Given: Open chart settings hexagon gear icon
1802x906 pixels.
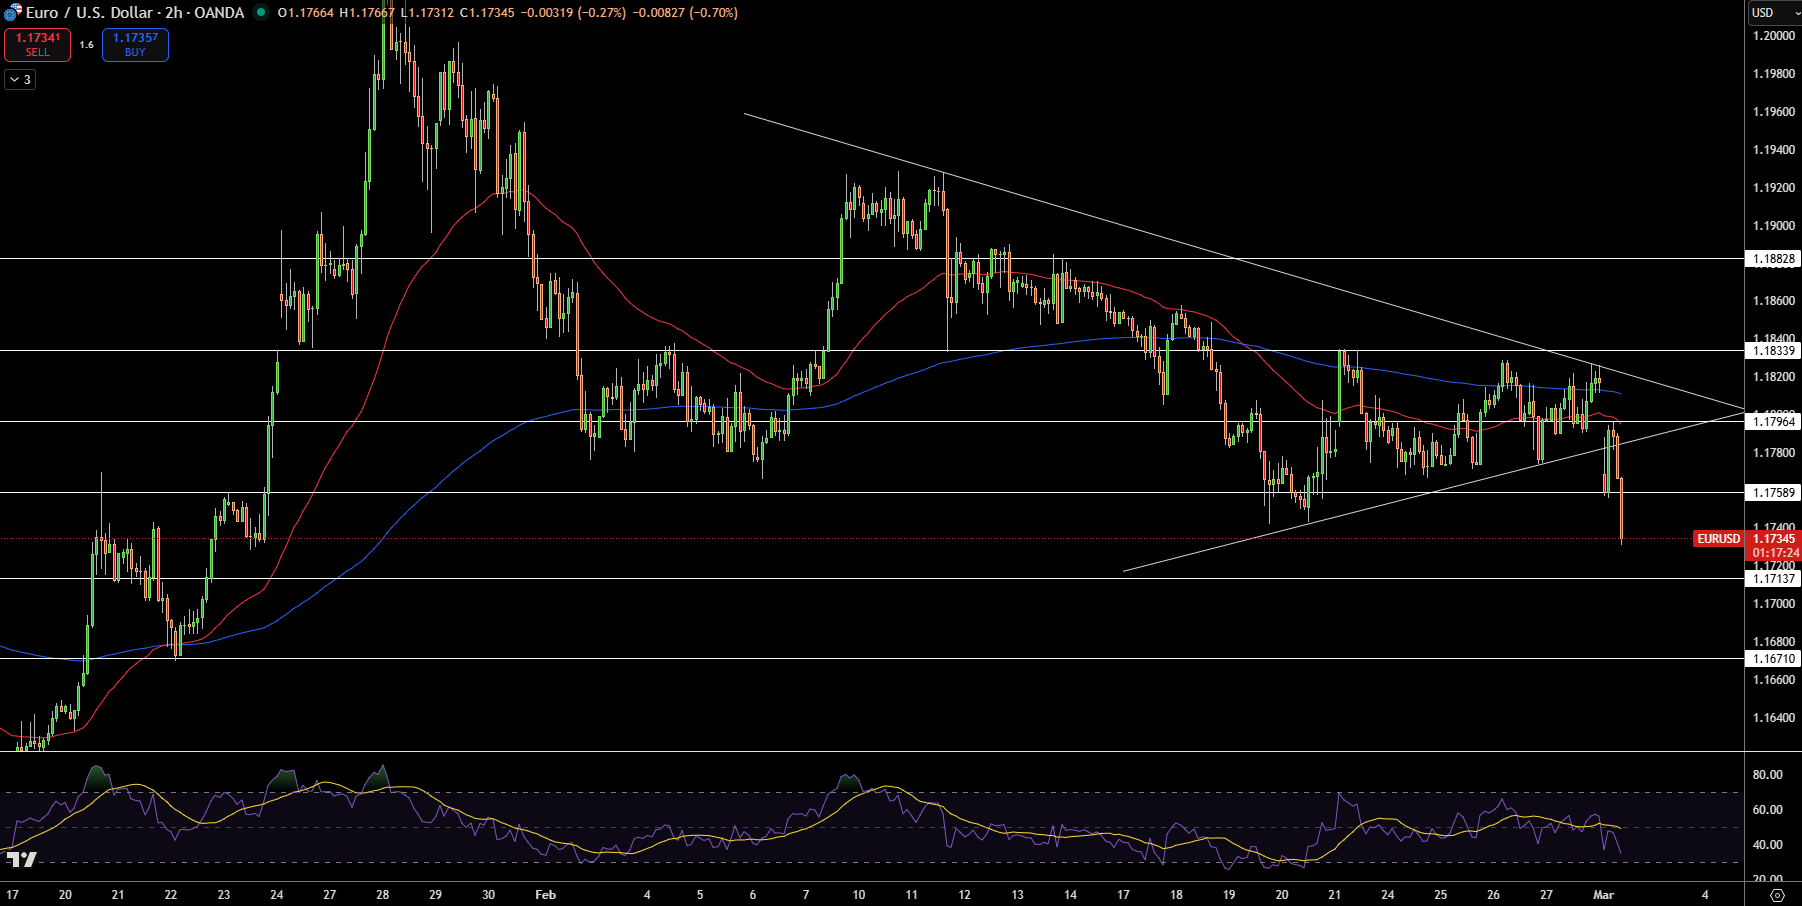Looking at the screenshot, I should (x=1777, y=895).
